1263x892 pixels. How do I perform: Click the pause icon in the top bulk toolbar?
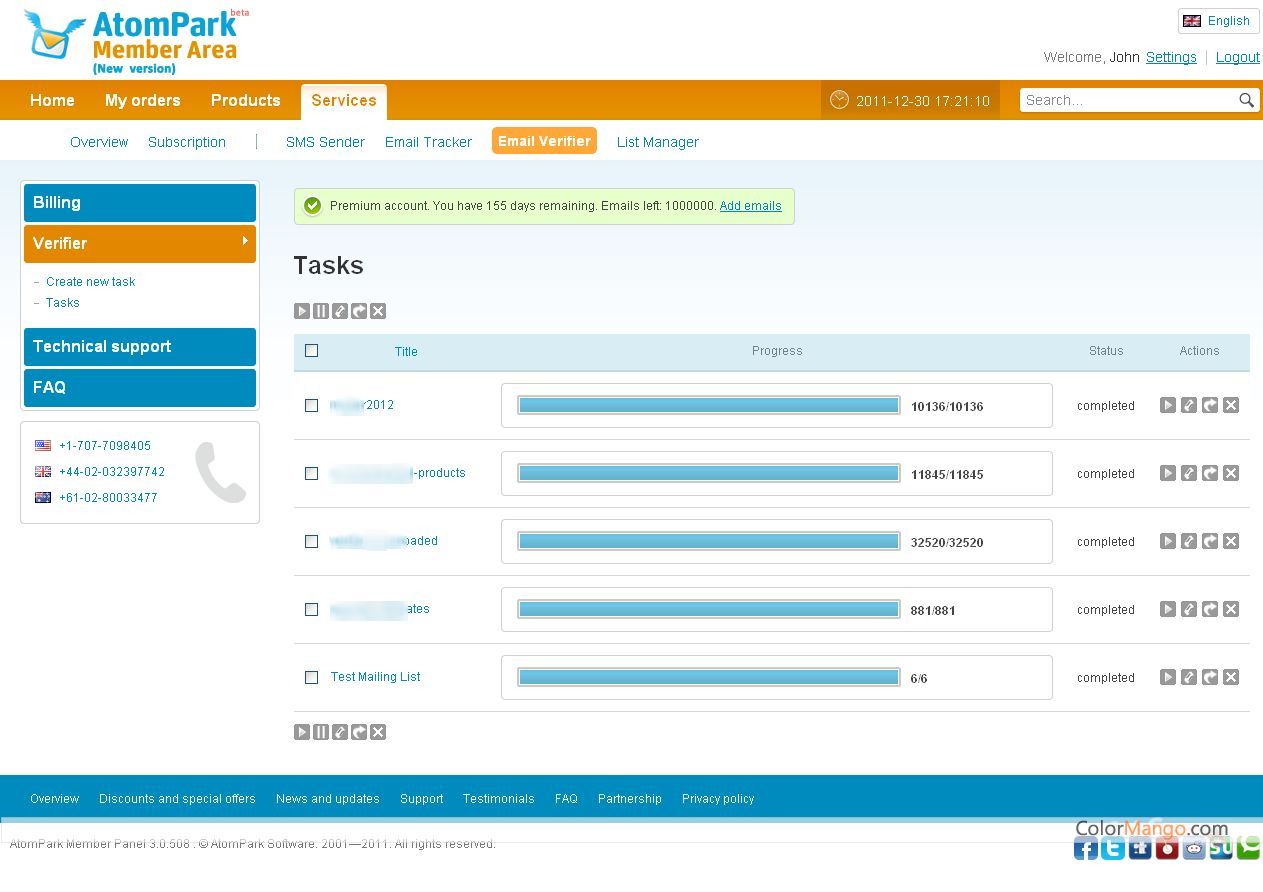[x=321, y=311]
